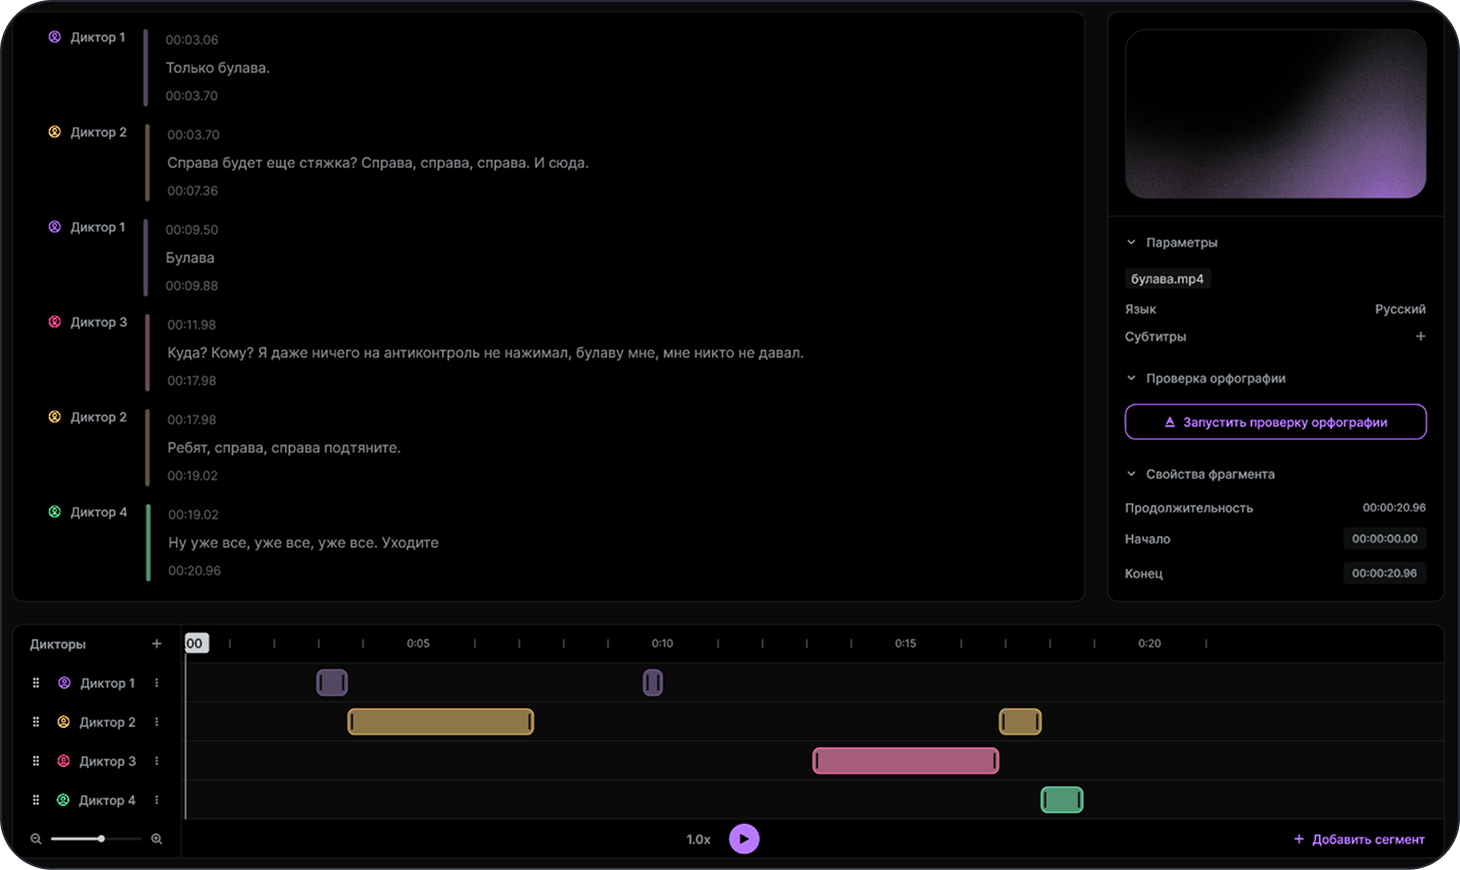Click the transcript line starting 'Куда? Кому?'
The image size is (1460, 870).
[486, 353]
